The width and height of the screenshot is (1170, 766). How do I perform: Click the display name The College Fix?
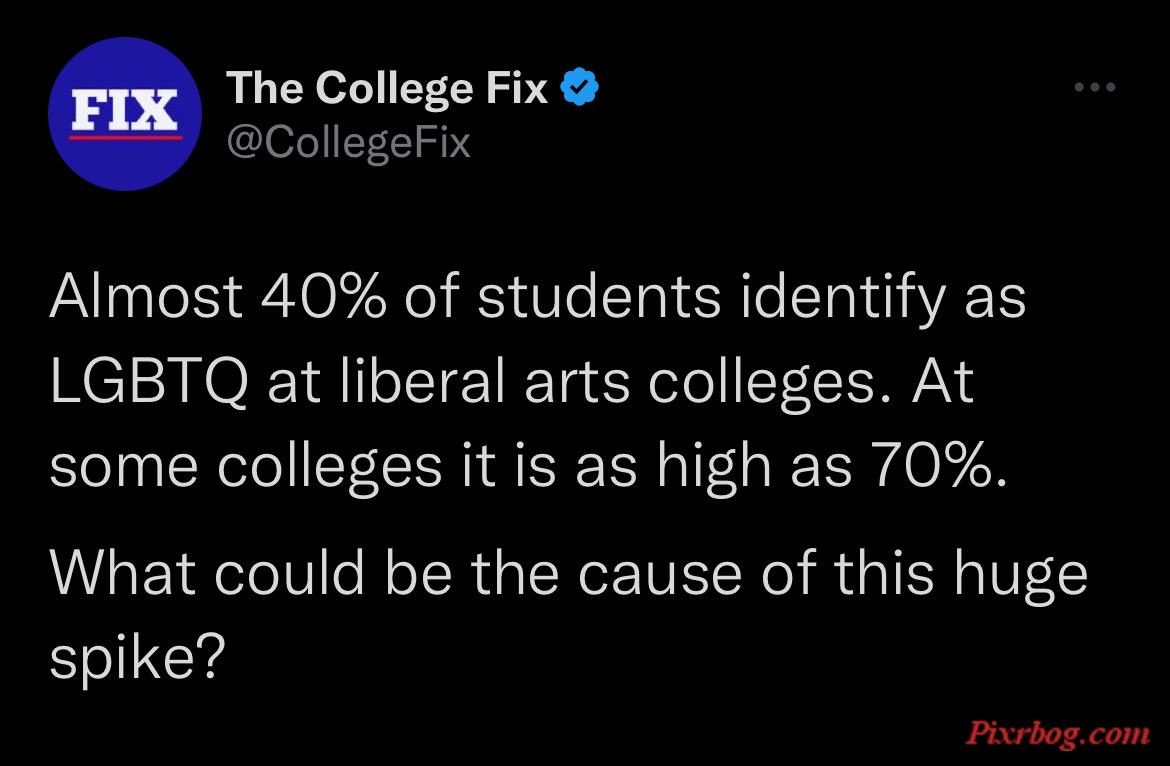coord(387,89)
